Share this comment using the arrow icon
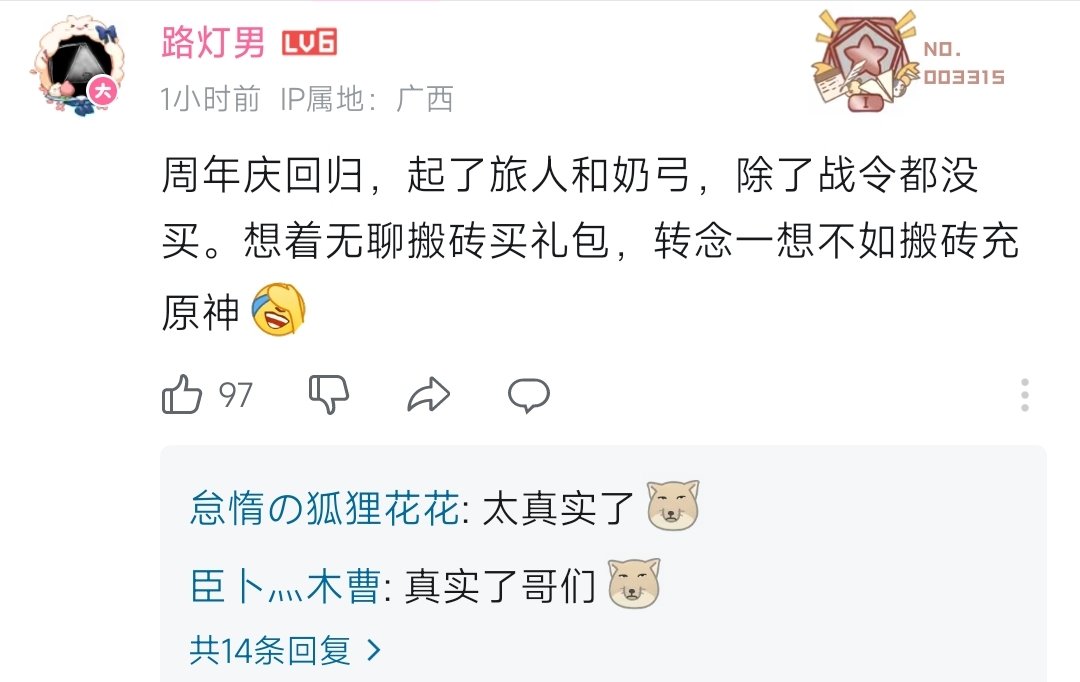The width and height of the screenshot is (1080, 682). 428,395
